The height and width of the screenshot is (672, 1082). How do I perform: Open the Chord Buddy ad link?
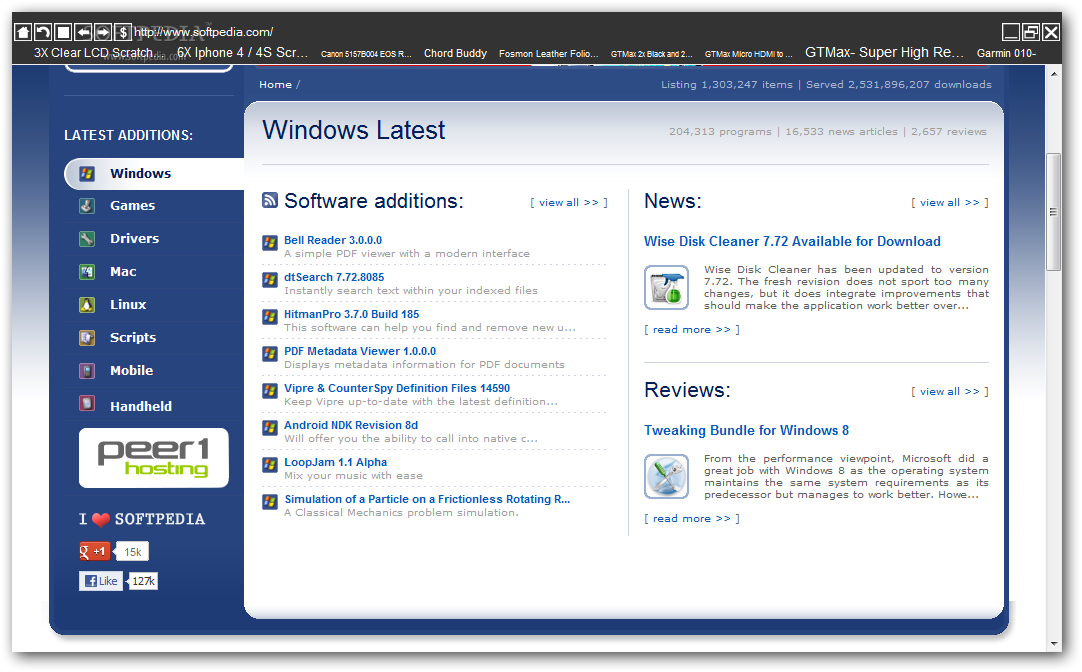[x=455, y=53]
